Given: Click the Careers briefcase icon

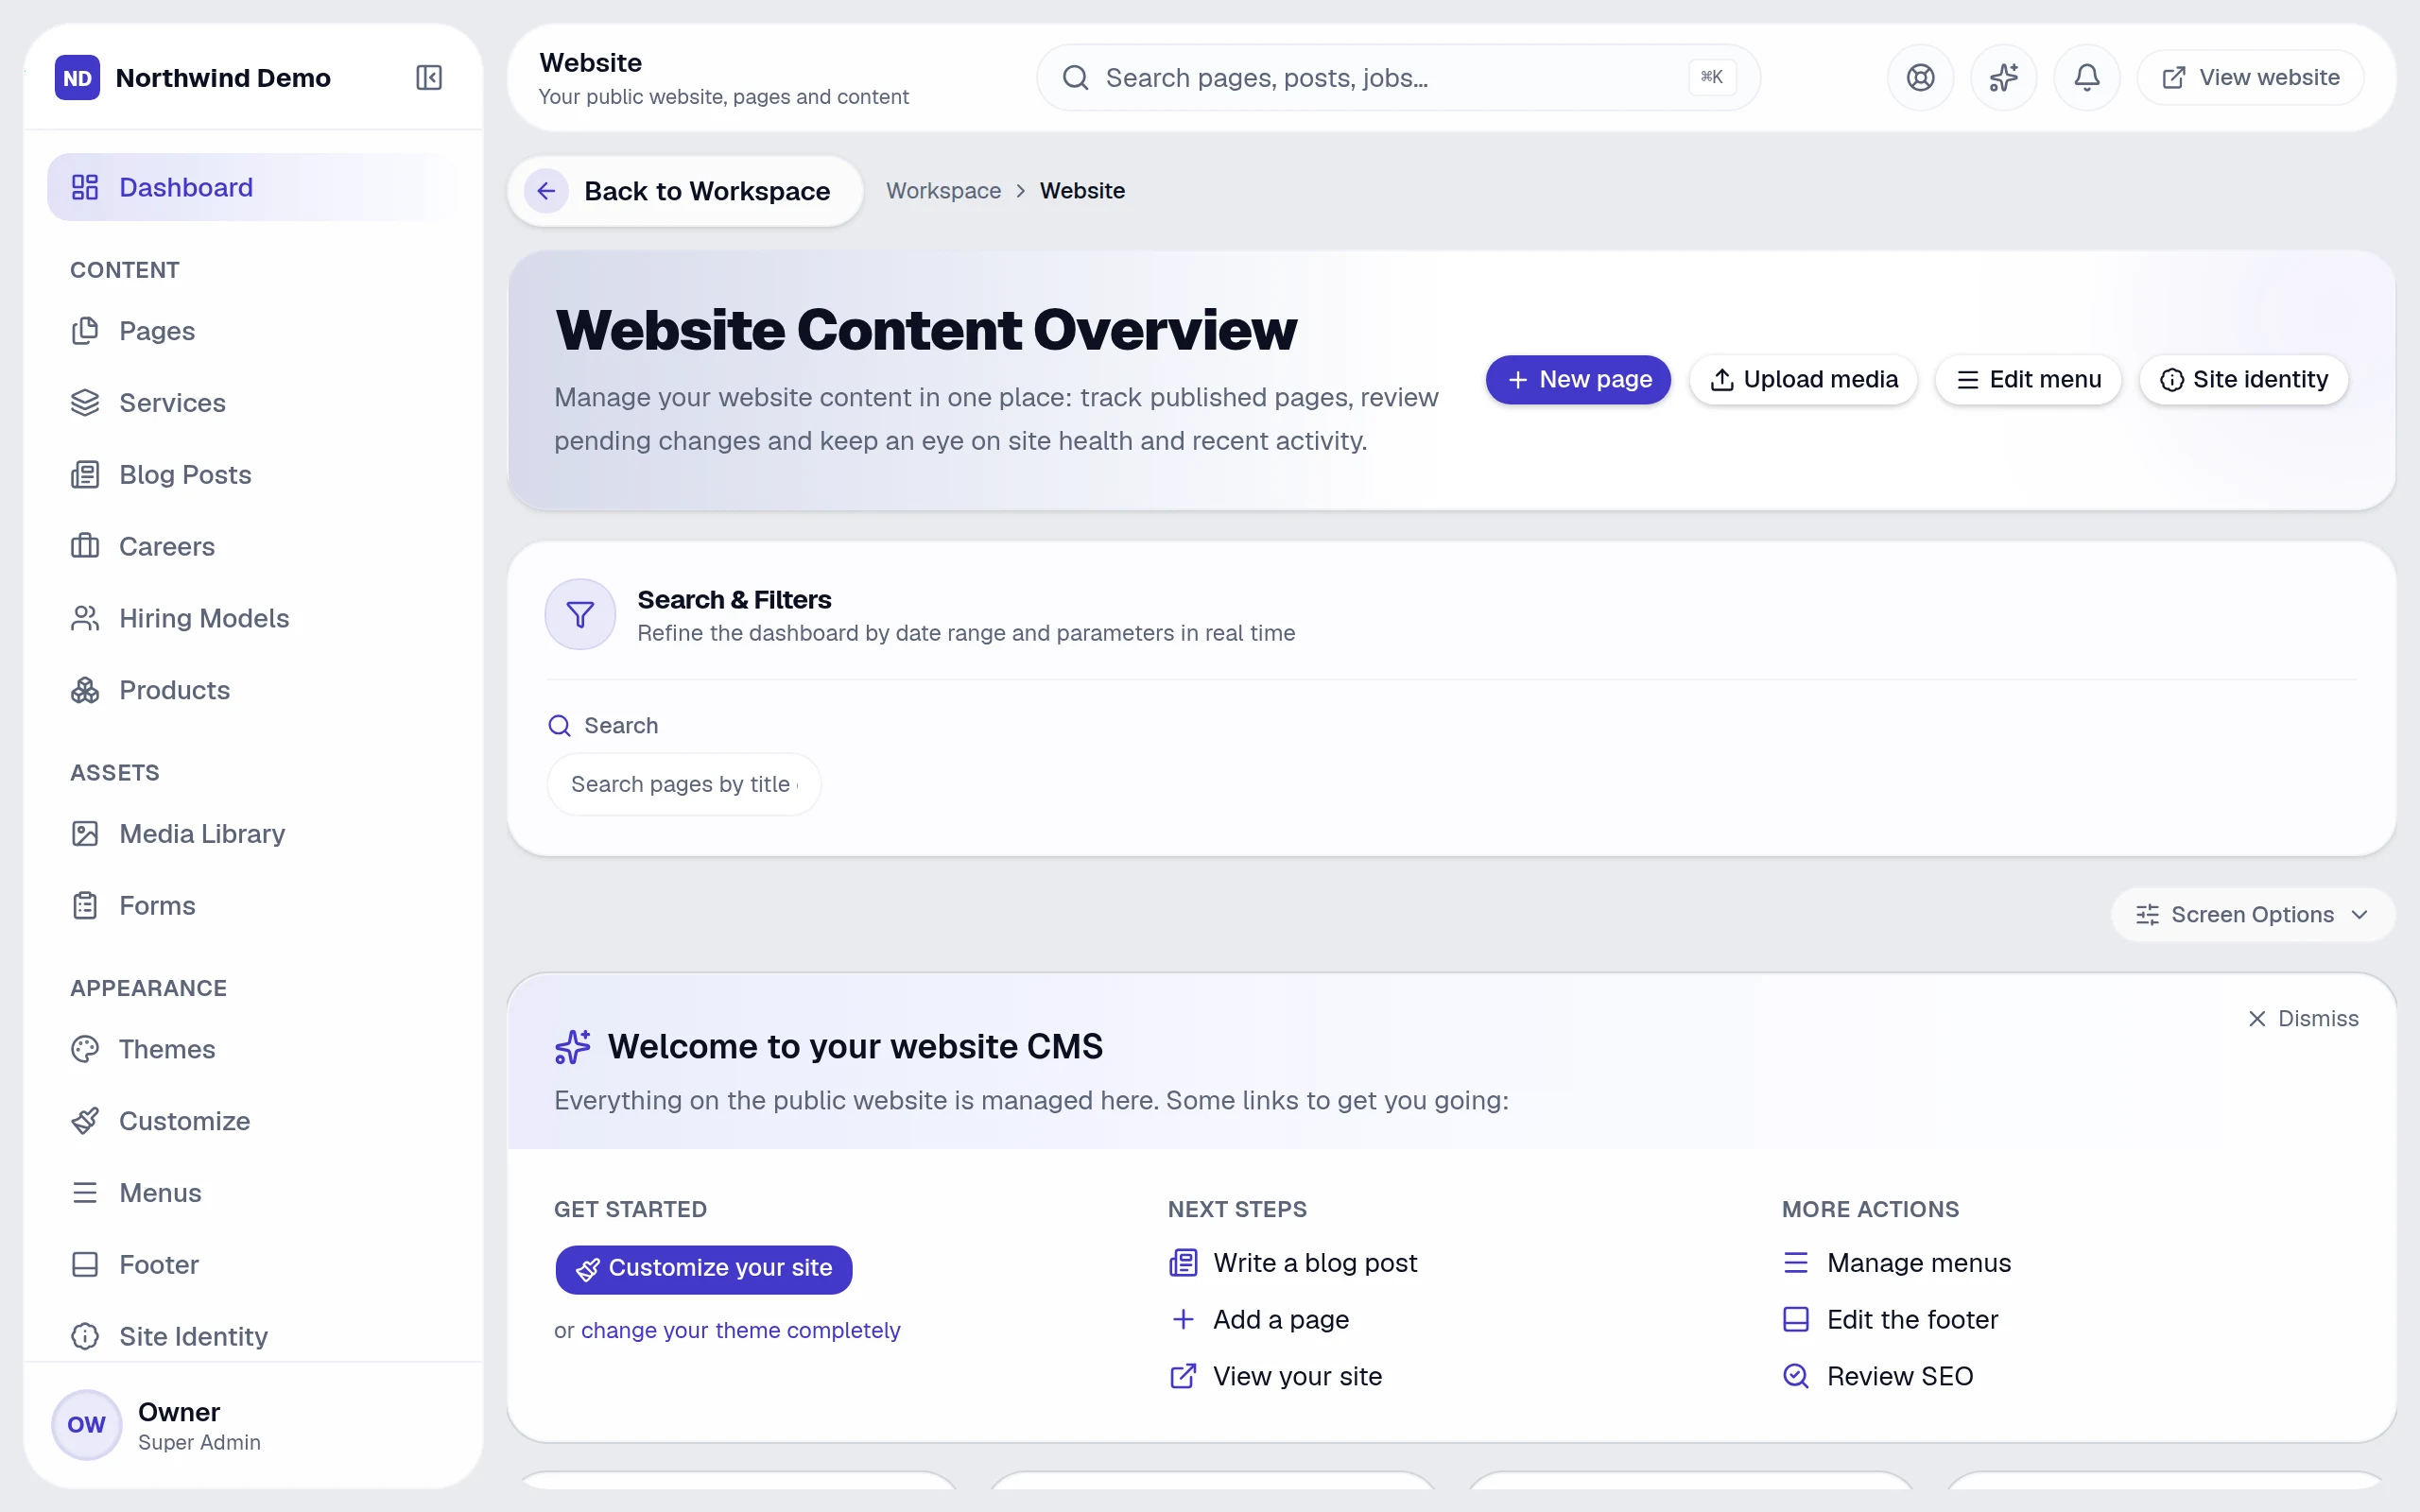Looking at the screenshot, I should click(x=85, y=546).
